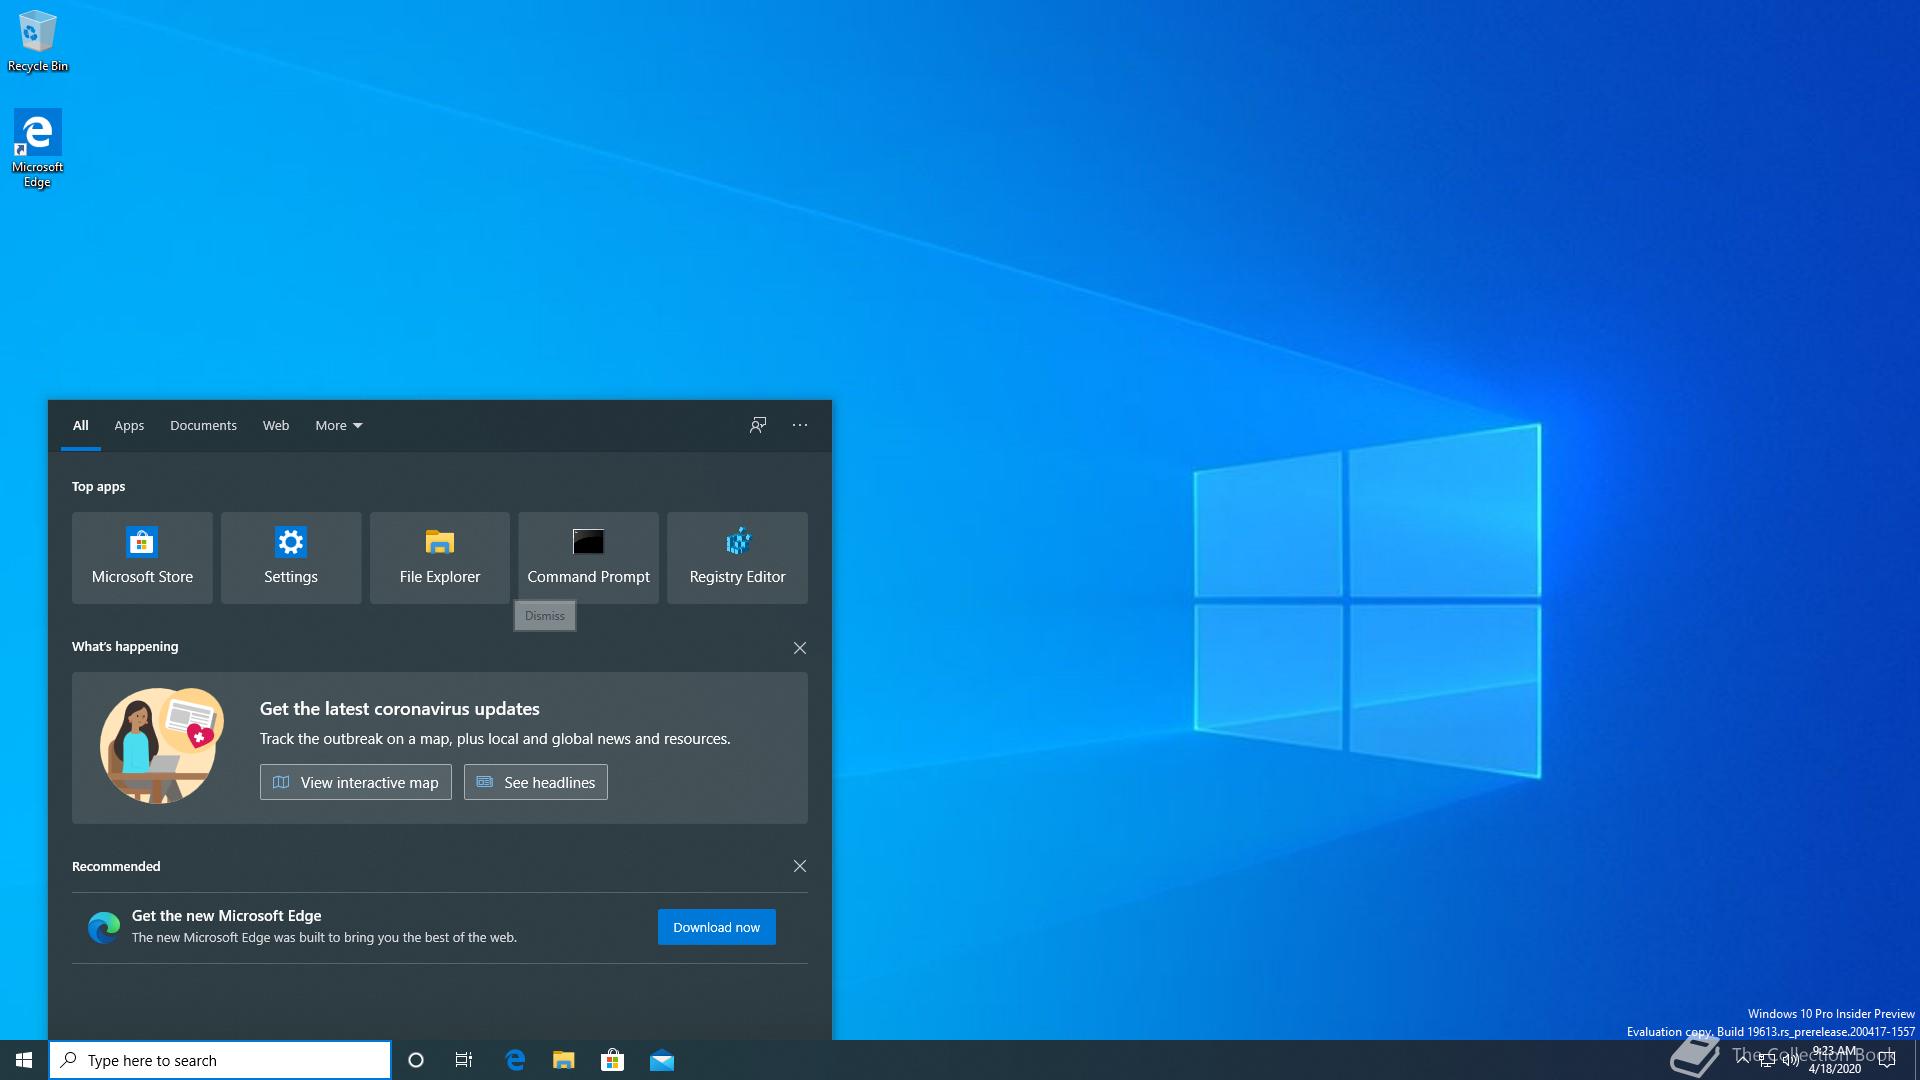Click the taskbar clock and date
The image size is (1920, 1080).
[1834, 1060]
